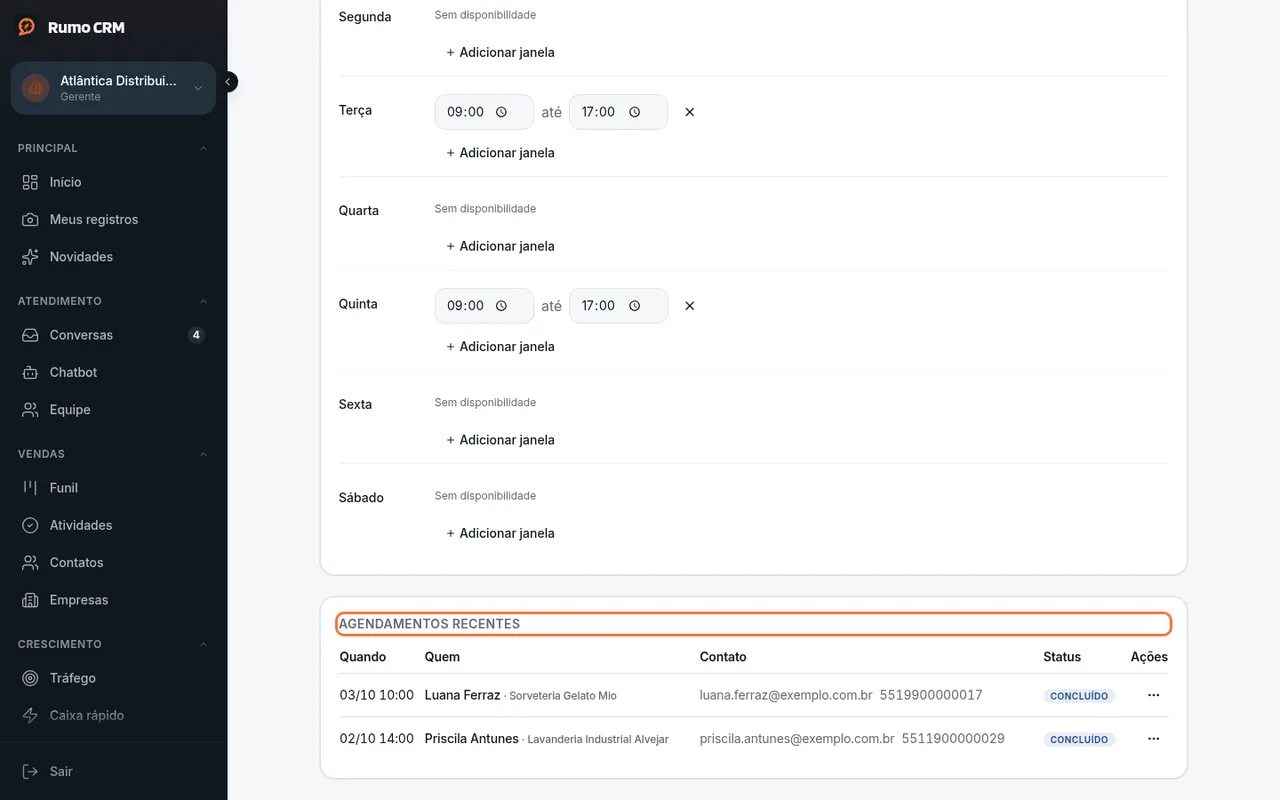Click the Rumo CRM logo icon
Image resolution: width=1280 pixels, height=800 pixels.
coord(27,27)
